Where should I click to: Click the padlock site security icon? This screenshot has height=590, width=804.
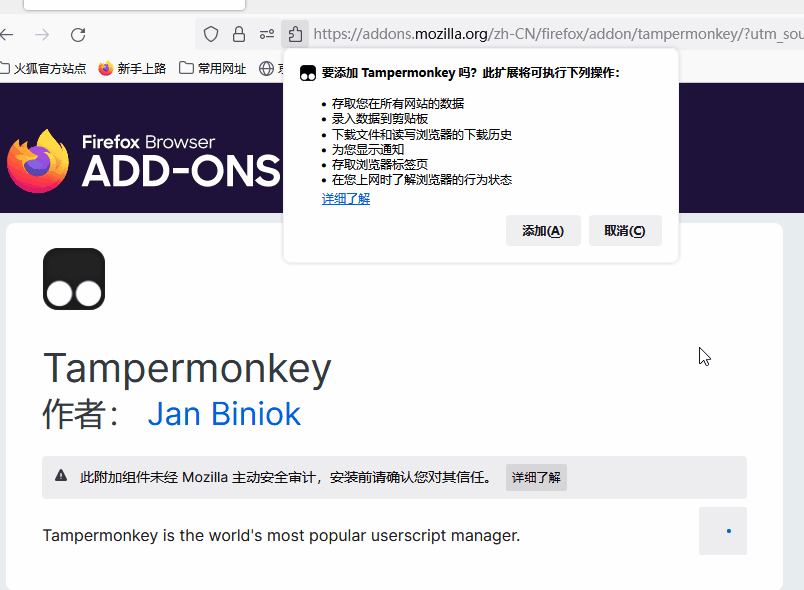coord(239,34)
